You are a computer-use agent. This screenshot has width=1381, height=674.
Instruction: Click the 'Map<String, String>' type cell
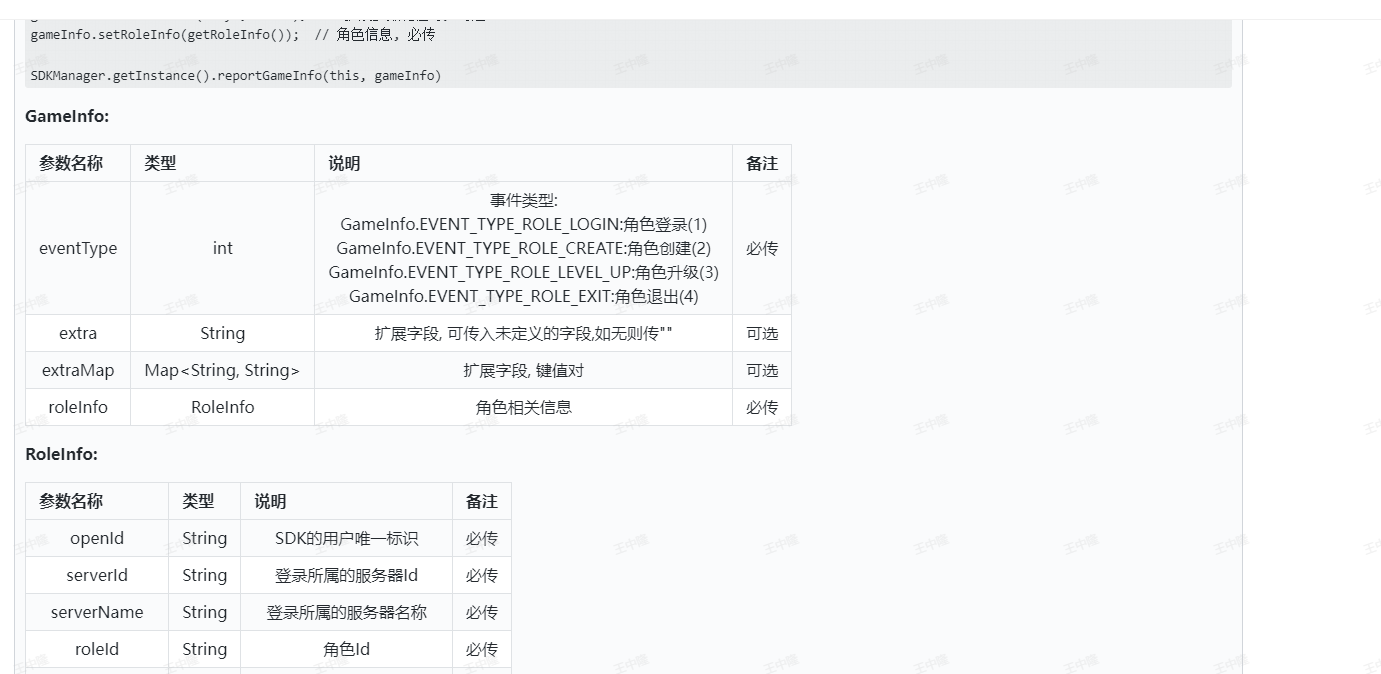(223, 370)
